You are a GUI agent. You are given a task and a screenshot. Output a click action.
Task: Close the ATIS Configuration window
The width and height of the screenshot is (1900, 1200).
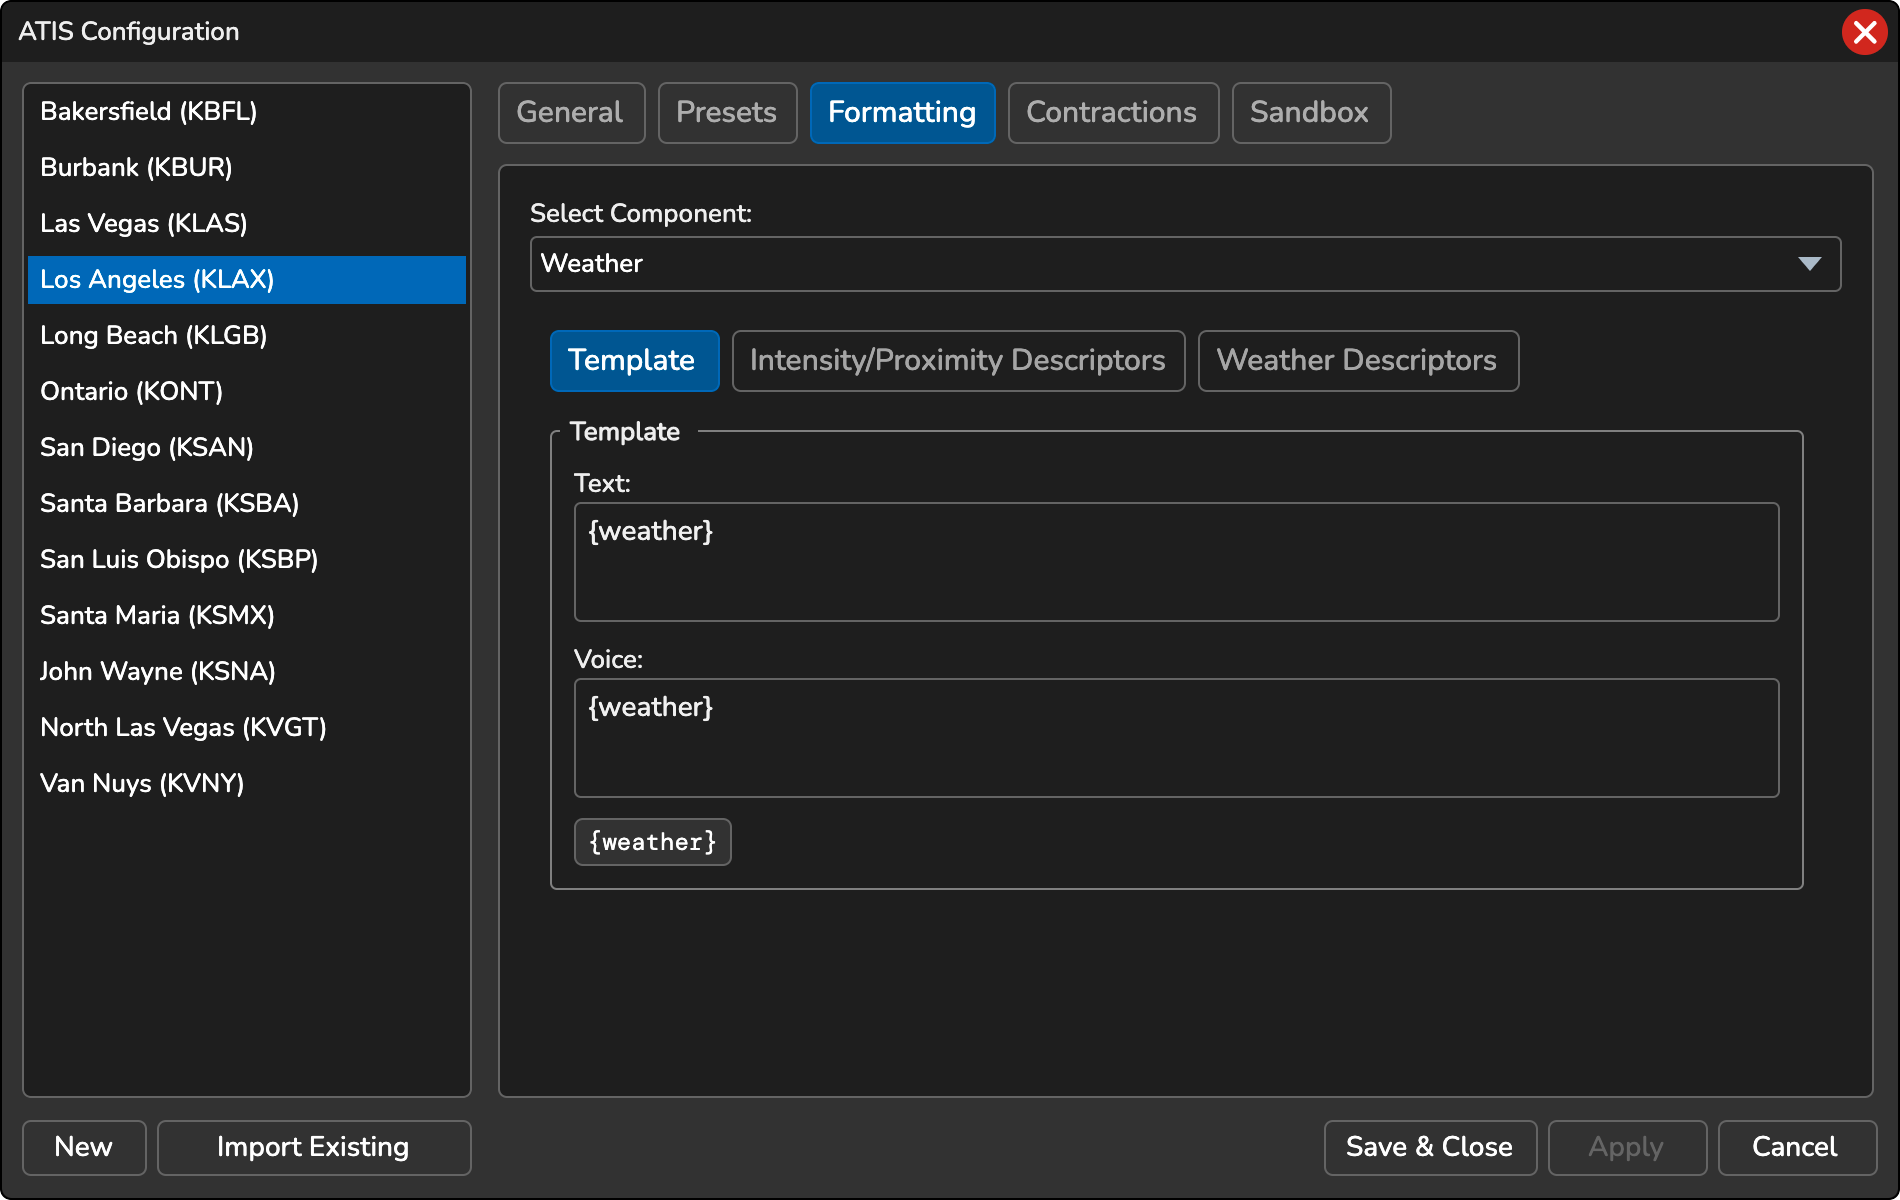coord(1864,32)
